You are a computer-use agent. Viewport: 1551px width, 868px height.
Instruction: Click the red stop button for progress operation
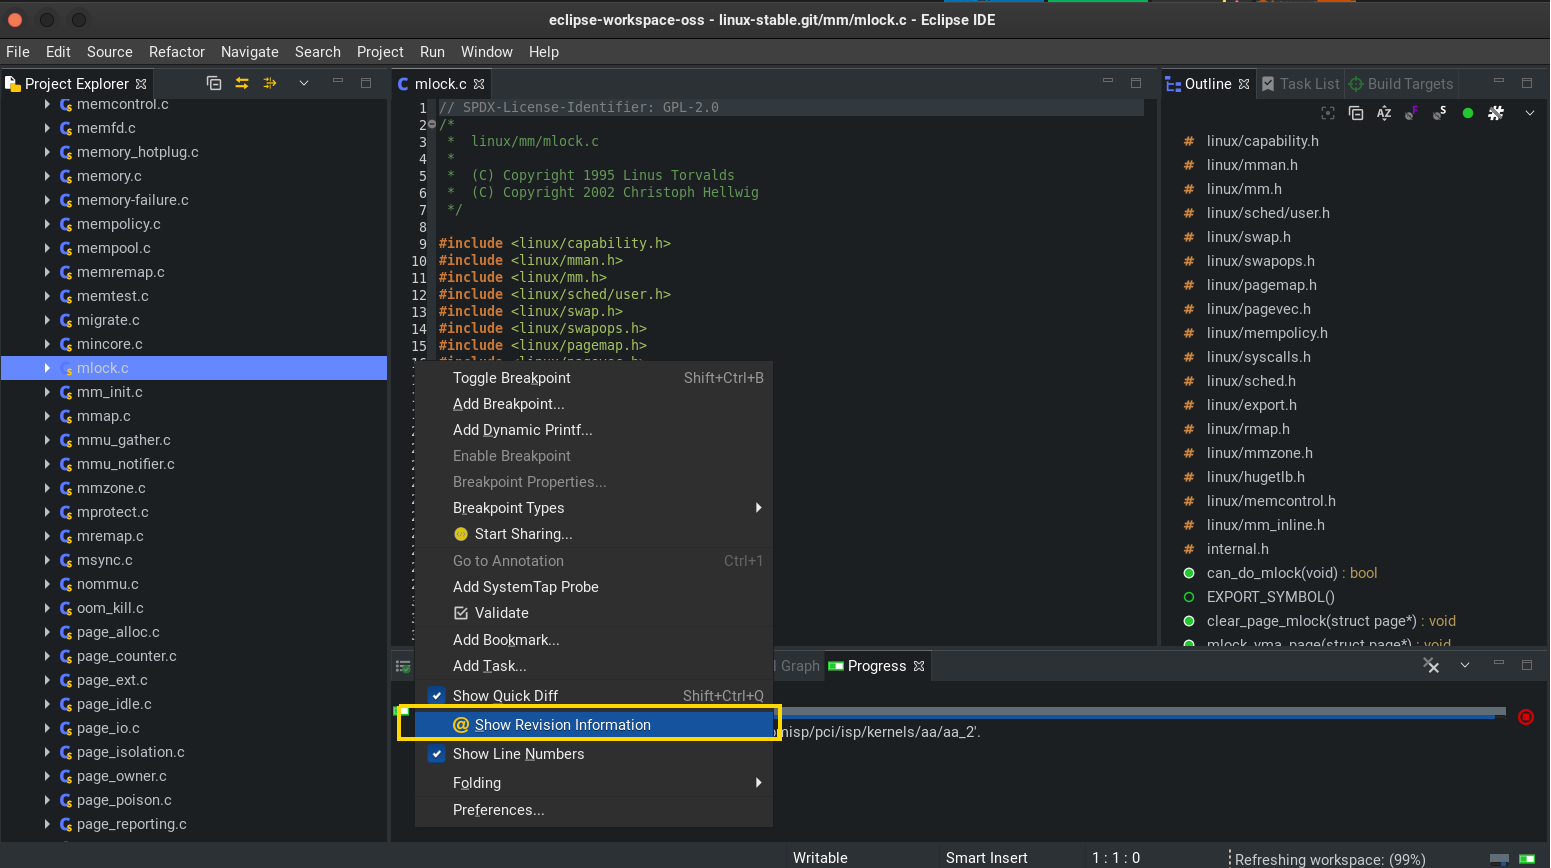[1525, 716]
